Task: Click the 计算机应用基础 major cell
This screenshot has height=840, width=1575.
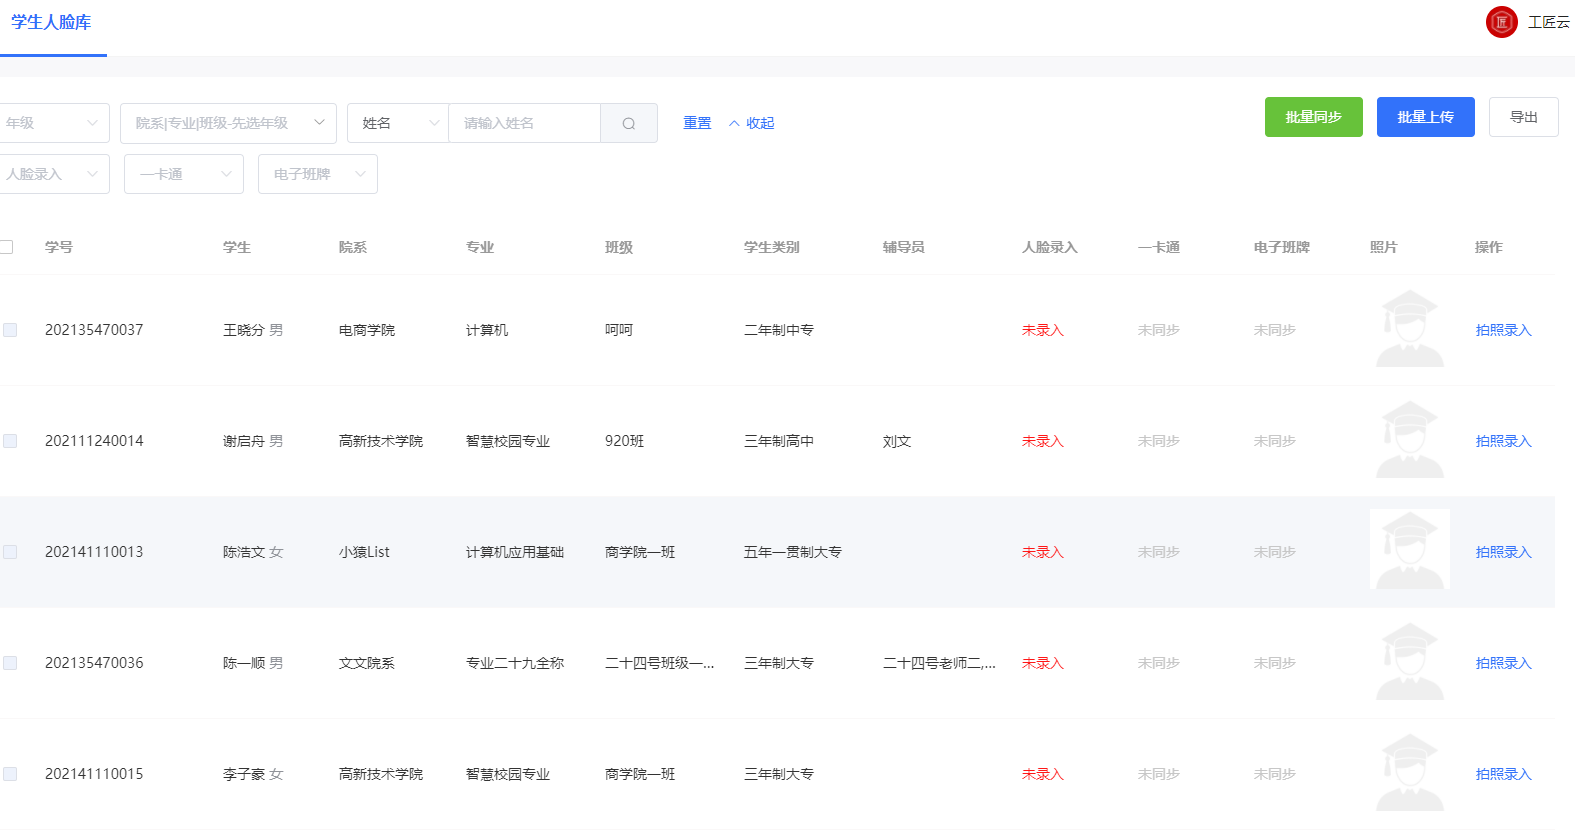Action: (515, 552)
